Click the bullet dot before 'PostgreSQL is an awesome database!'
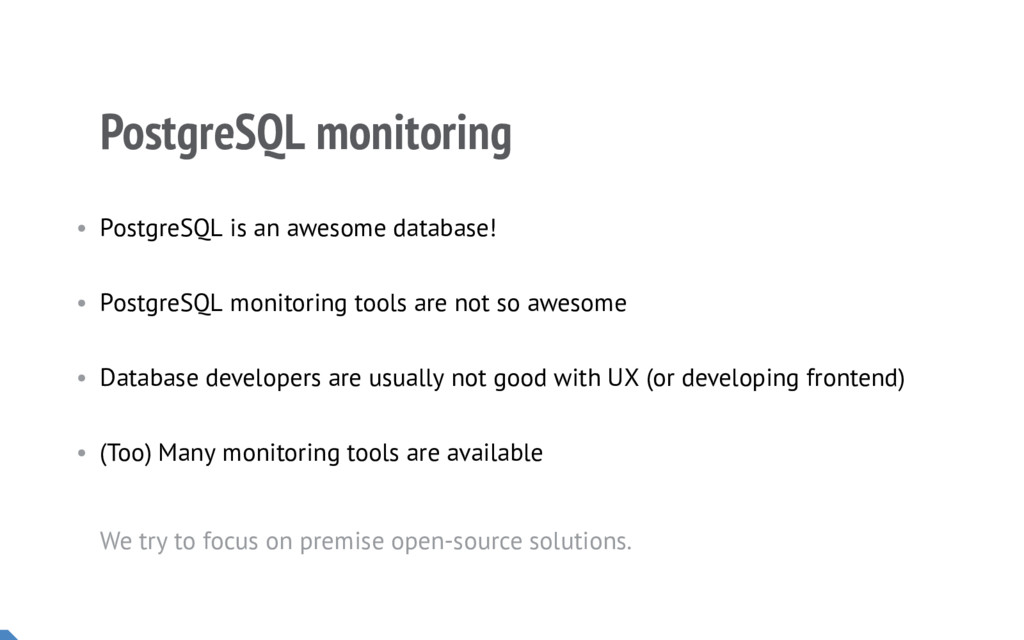 [81, 229]
